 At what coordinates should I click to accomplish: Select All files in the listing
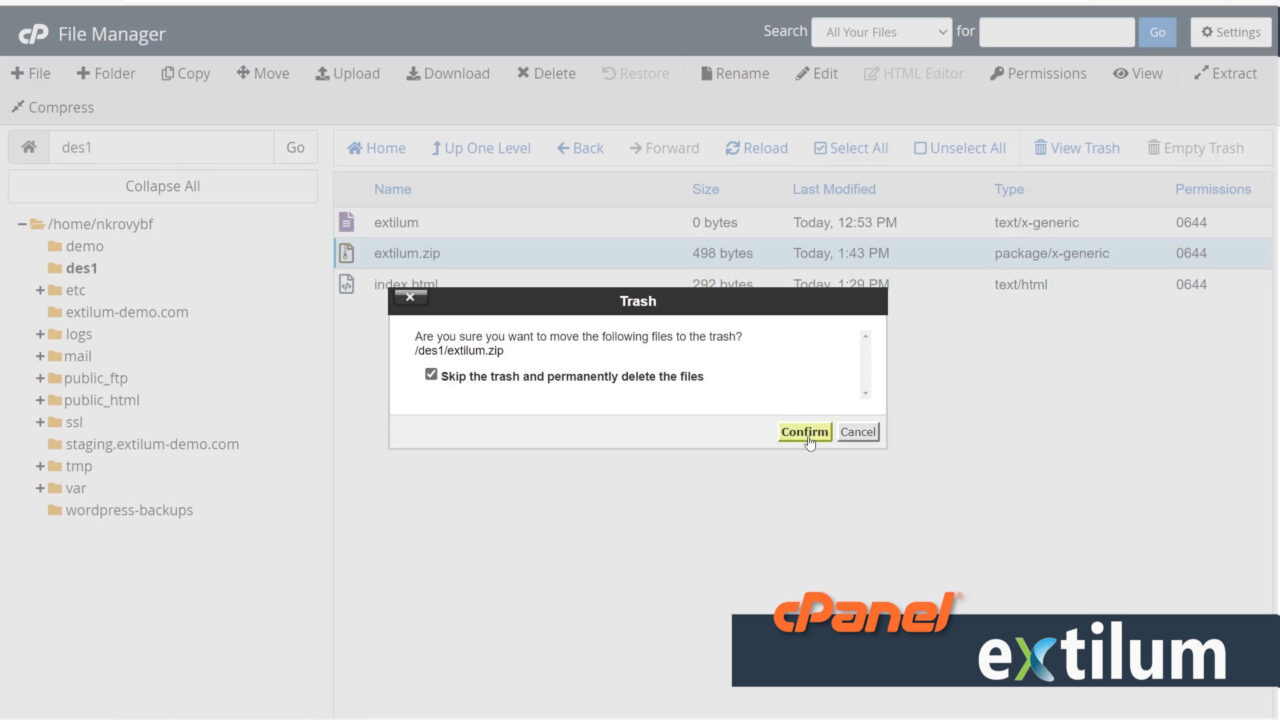tap(850, 147)
